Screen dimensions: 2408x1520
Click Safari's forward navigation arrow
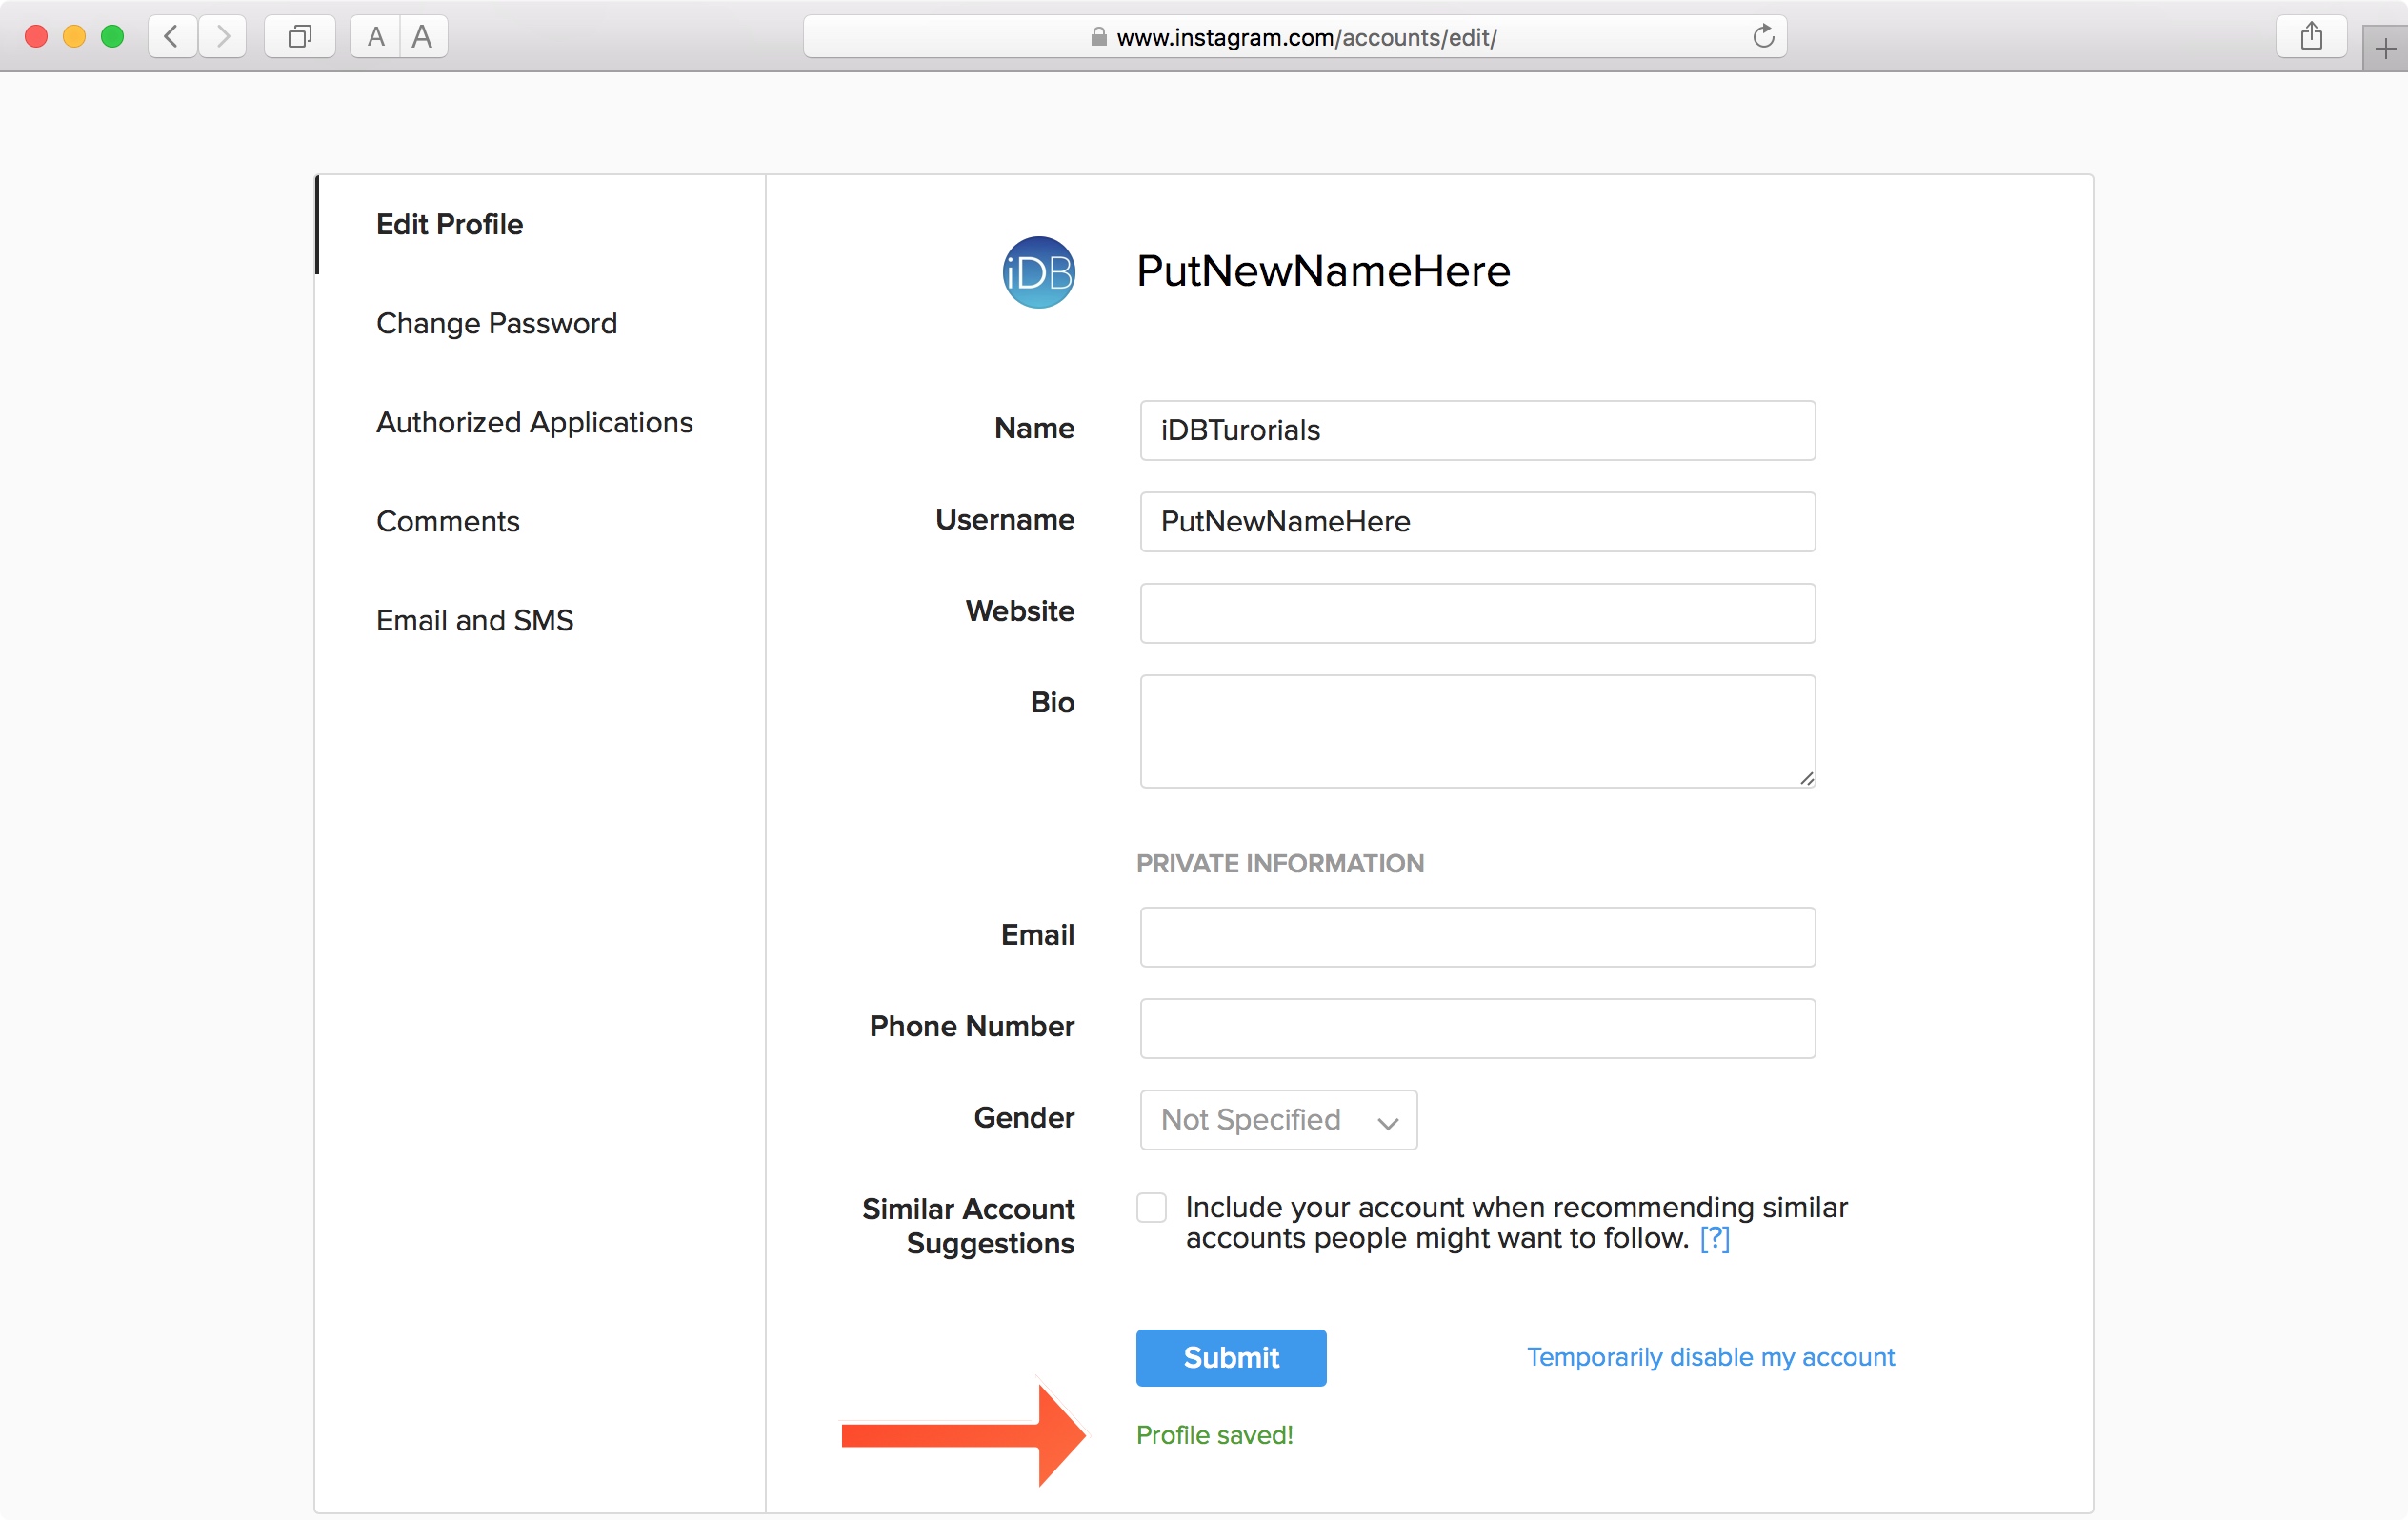(x=222, y=37)
